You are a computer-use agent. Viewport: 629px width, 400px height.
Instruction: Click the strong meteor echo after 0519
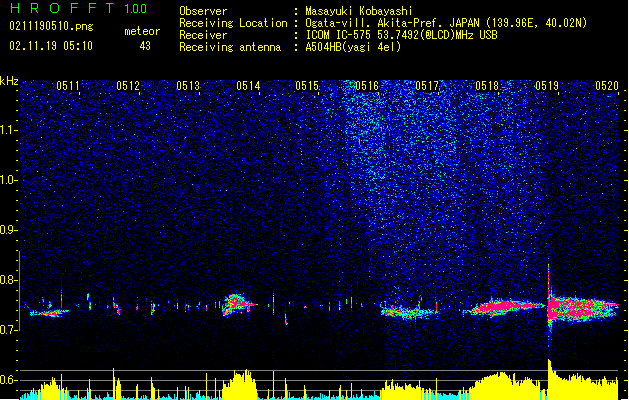pos(582,308)
